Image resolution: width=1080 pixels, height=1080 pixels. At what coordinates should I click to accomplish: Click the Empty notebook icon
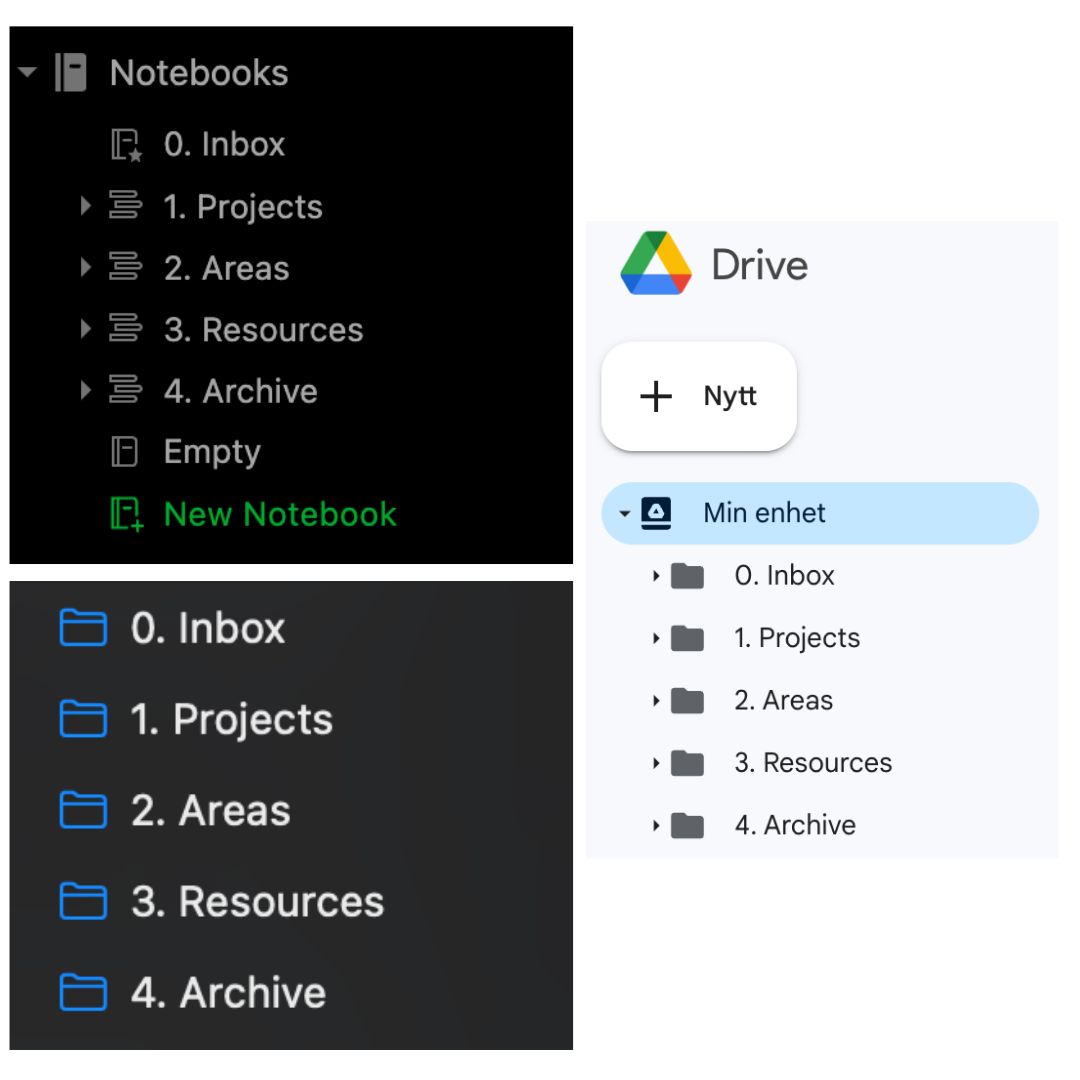(124, 452)
